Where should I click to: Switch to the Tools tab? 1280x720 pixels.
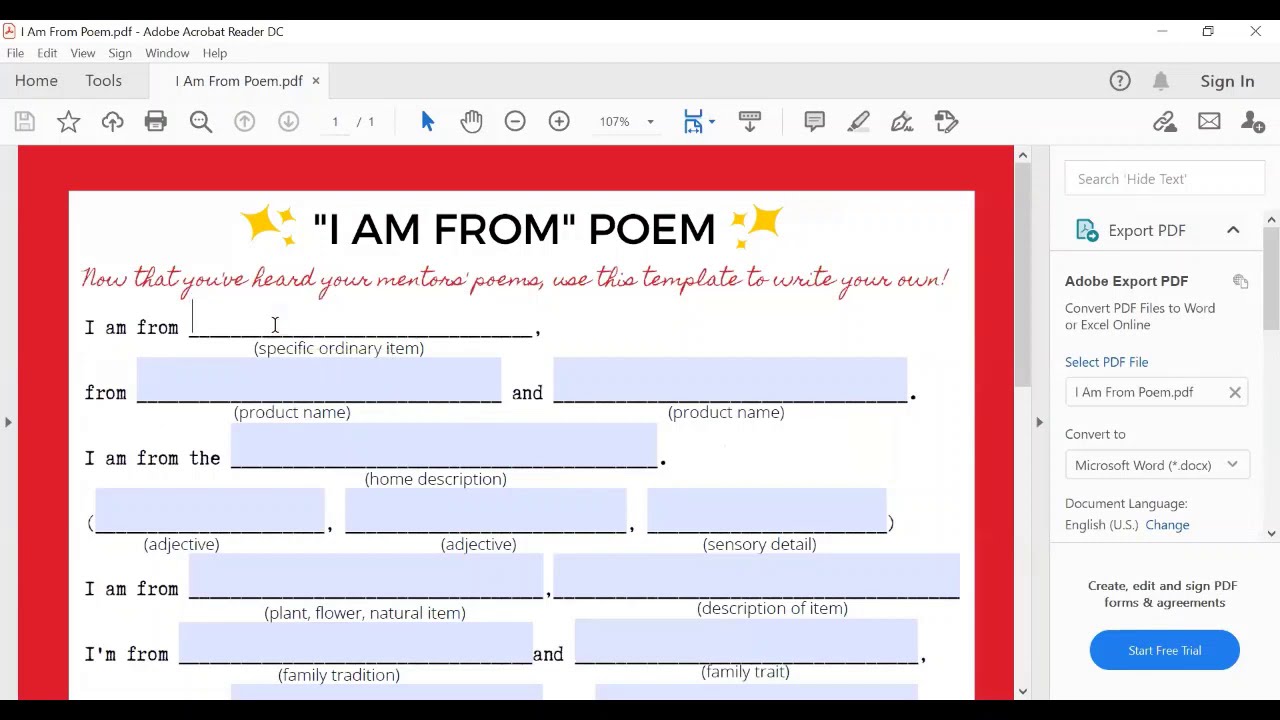[103, 81]
